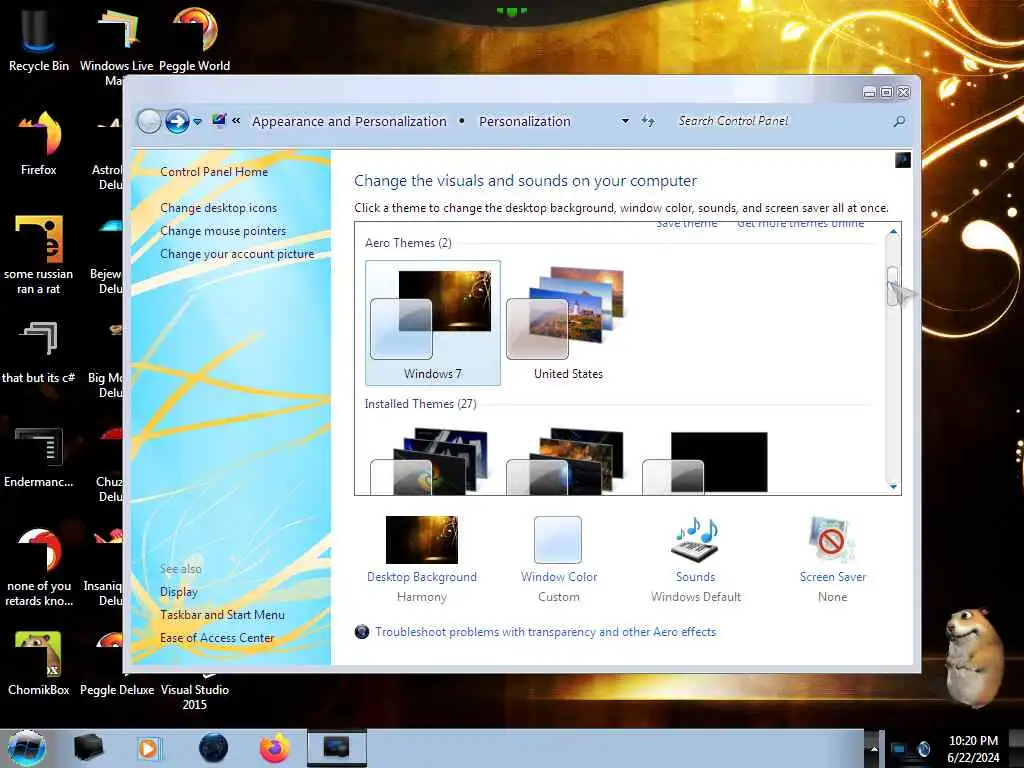This screenshot has width=1024, height=768.
Task: Open the black box app in the taskbar
Action: pyautogui.click(x=88, y=748)
